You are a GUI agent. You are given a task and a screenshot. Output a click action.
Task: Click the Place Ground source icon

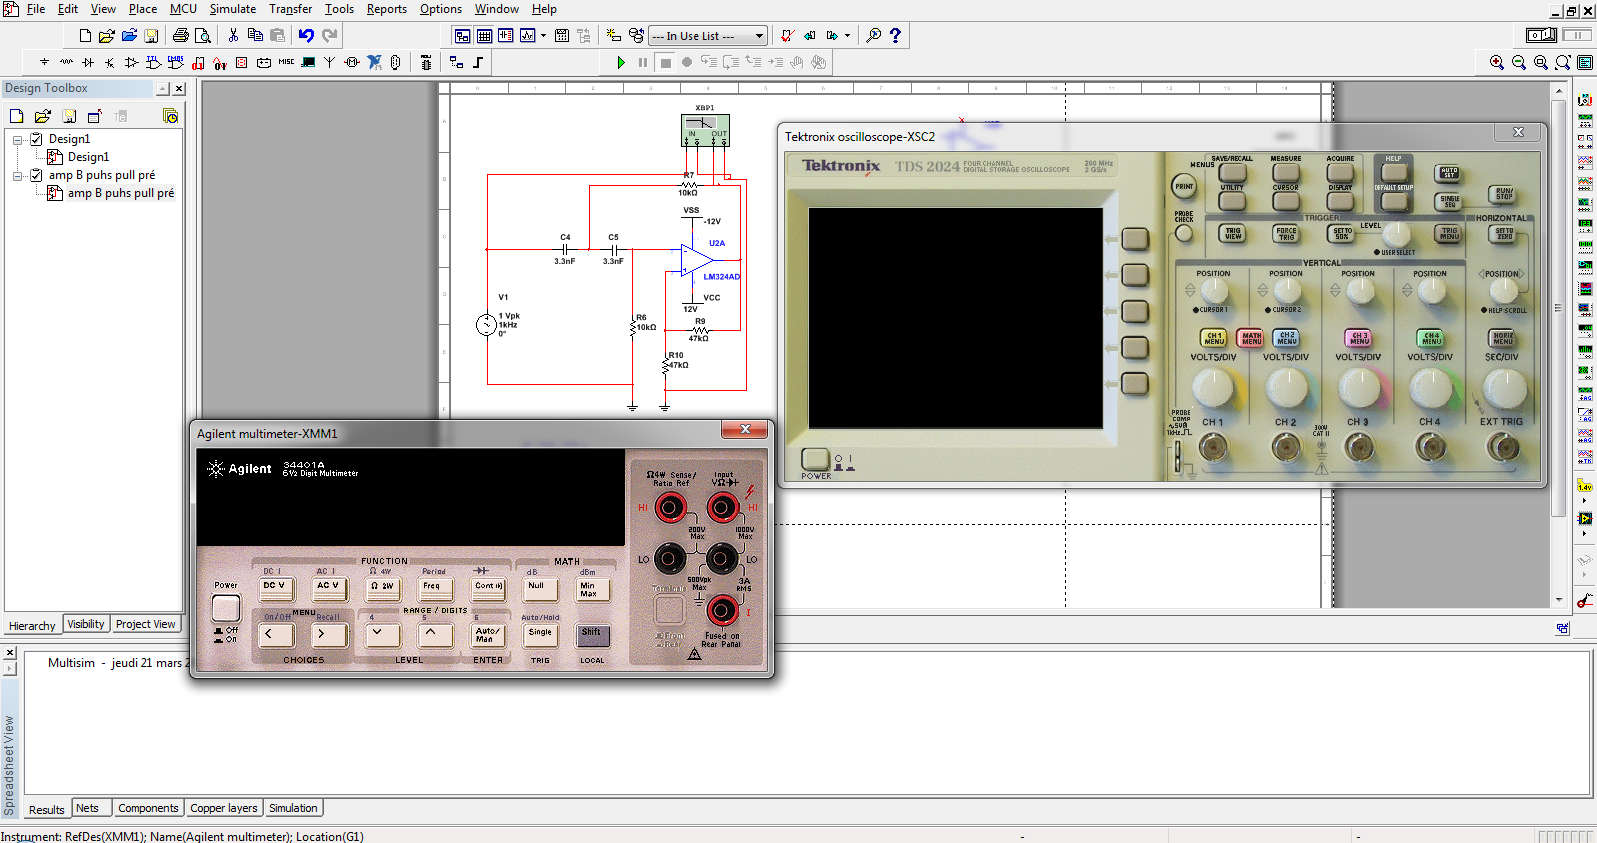[x=44, y=62]
